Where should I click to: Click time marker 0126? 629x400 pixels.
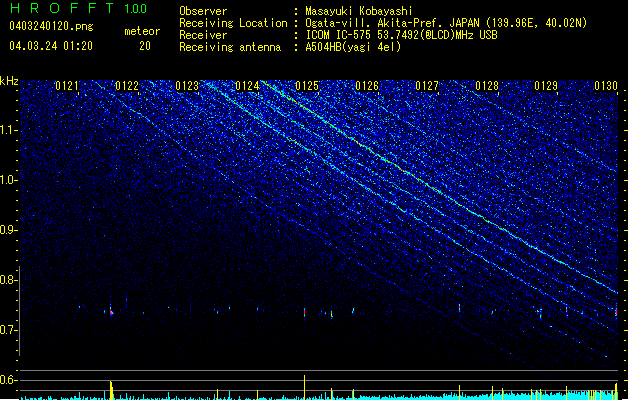coord(367,86)
